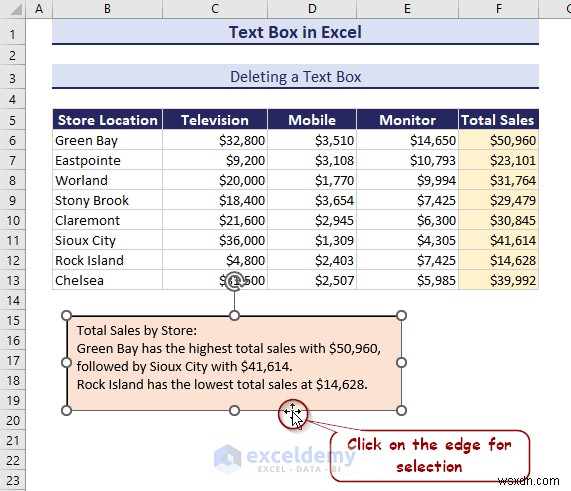571x491 pixels.
Task: Click the $1,770 Mobile cell
Action: (x=312, y=180)
